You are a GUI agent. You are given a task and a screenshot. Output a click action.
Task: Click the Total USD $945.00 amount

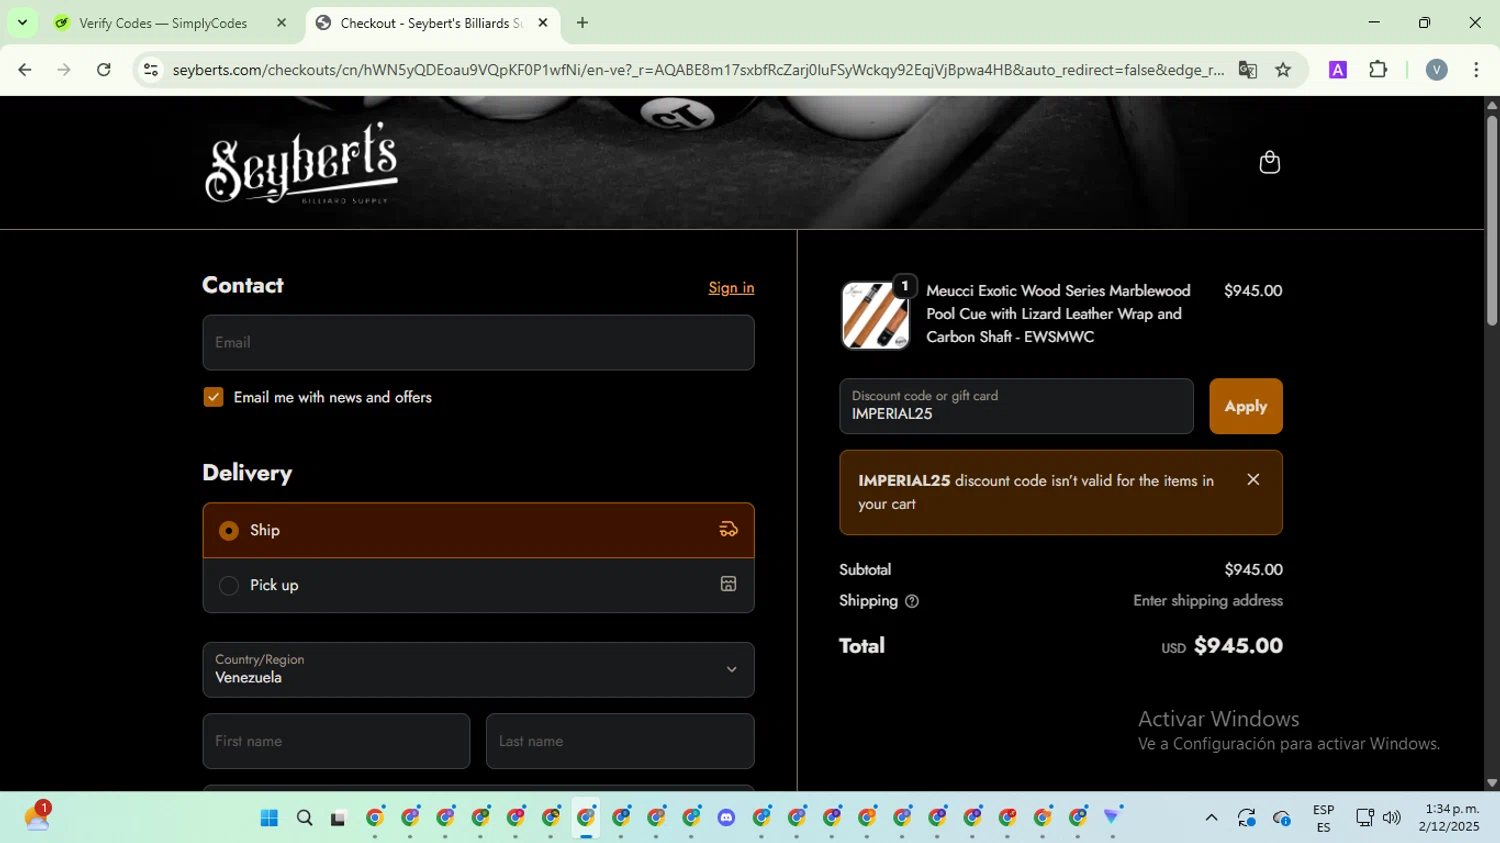pyautogui.click(x=1222, y=646)
